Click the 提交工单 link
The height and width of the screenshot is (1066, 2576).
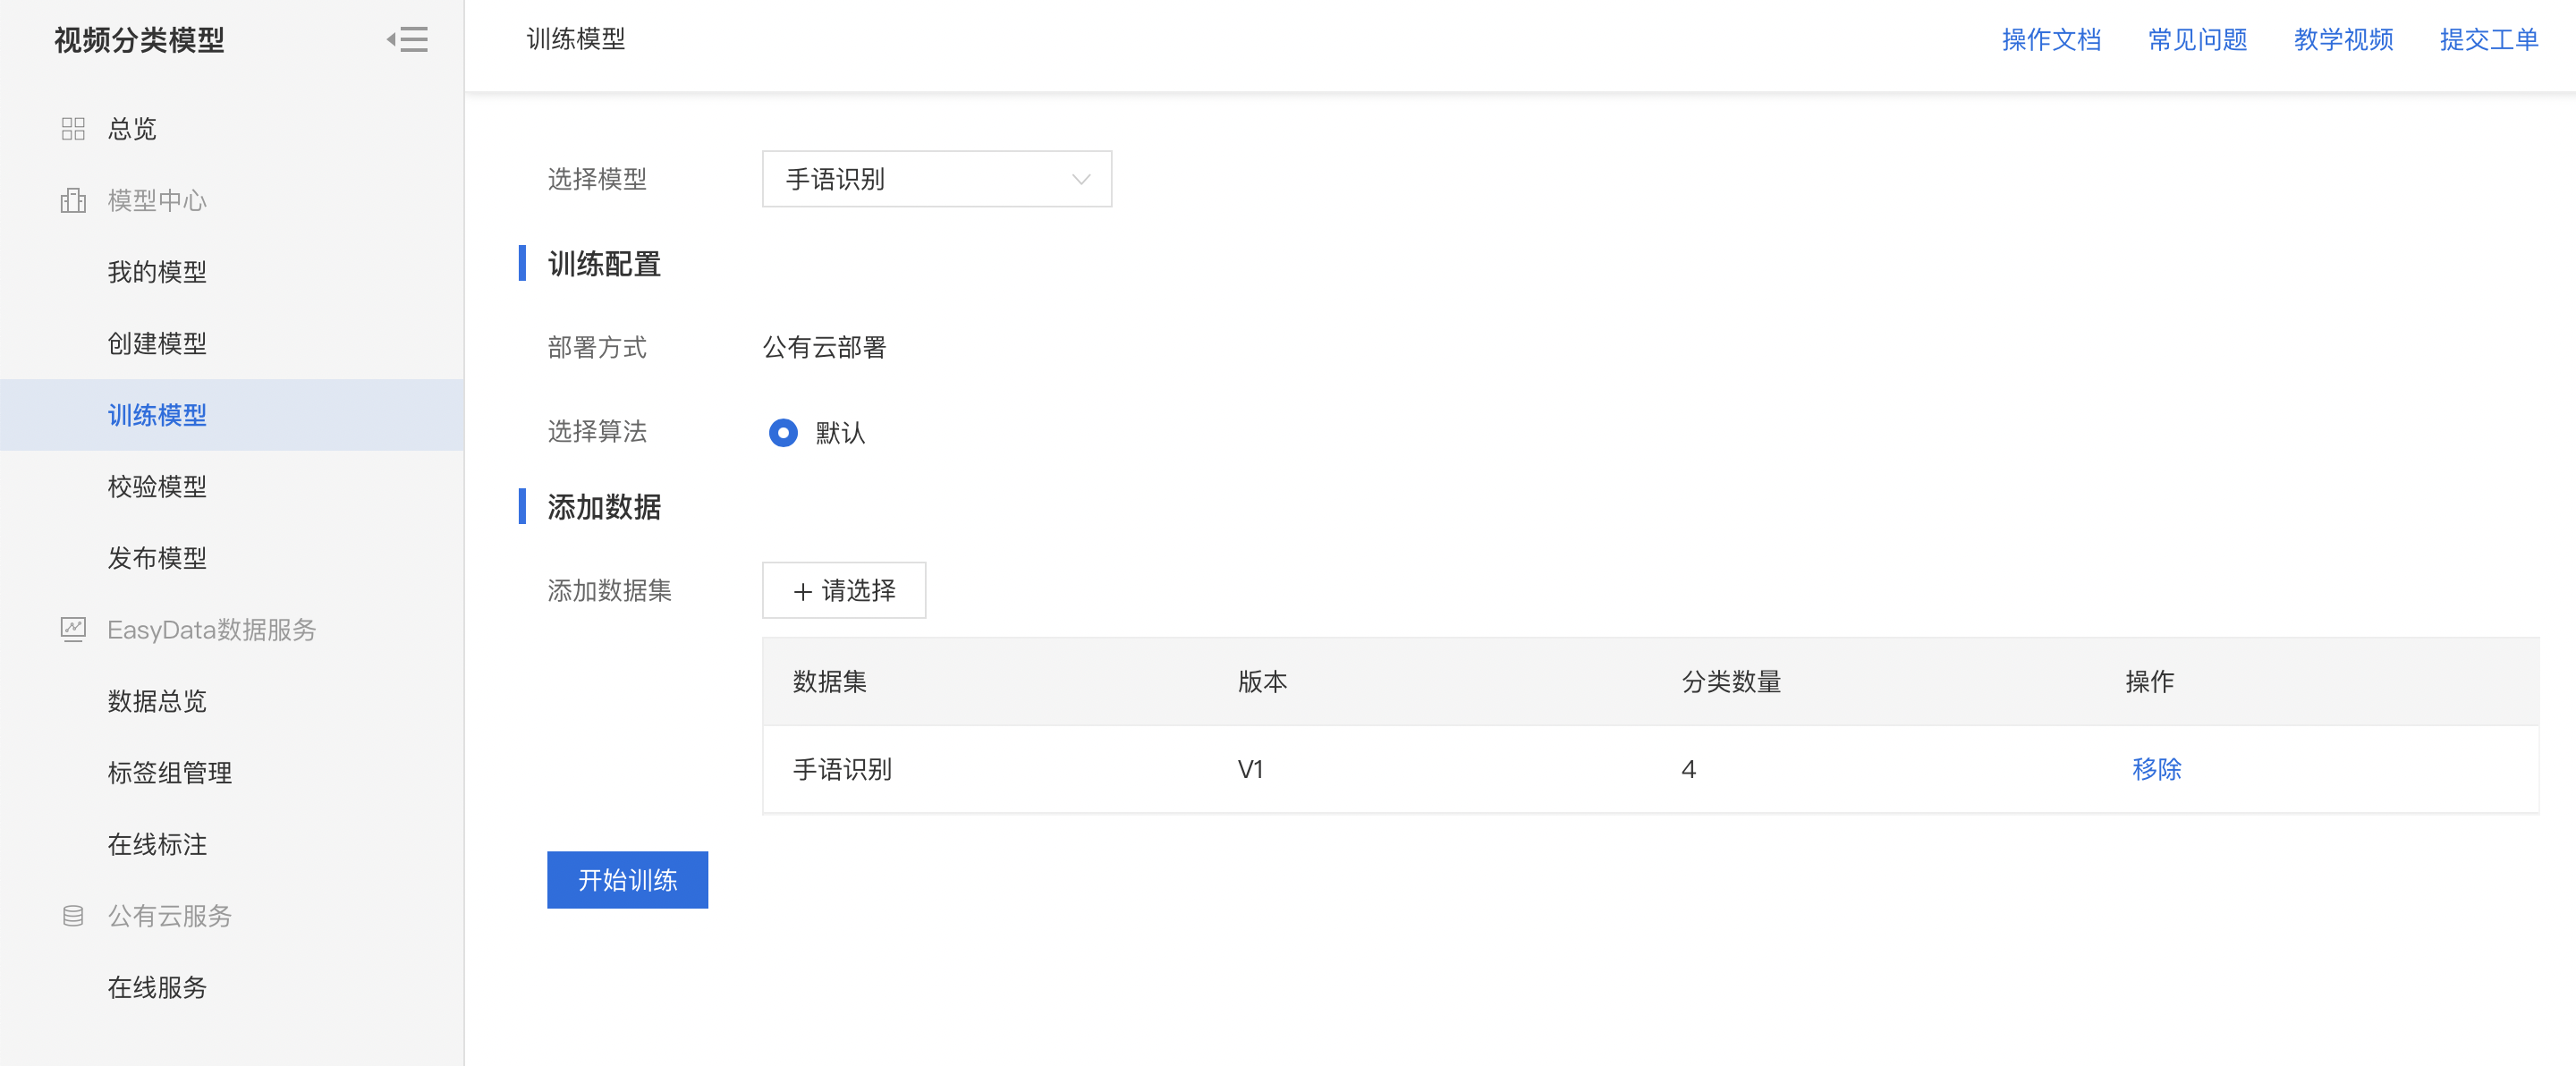pyautogui.click(x=2489, y=40)
